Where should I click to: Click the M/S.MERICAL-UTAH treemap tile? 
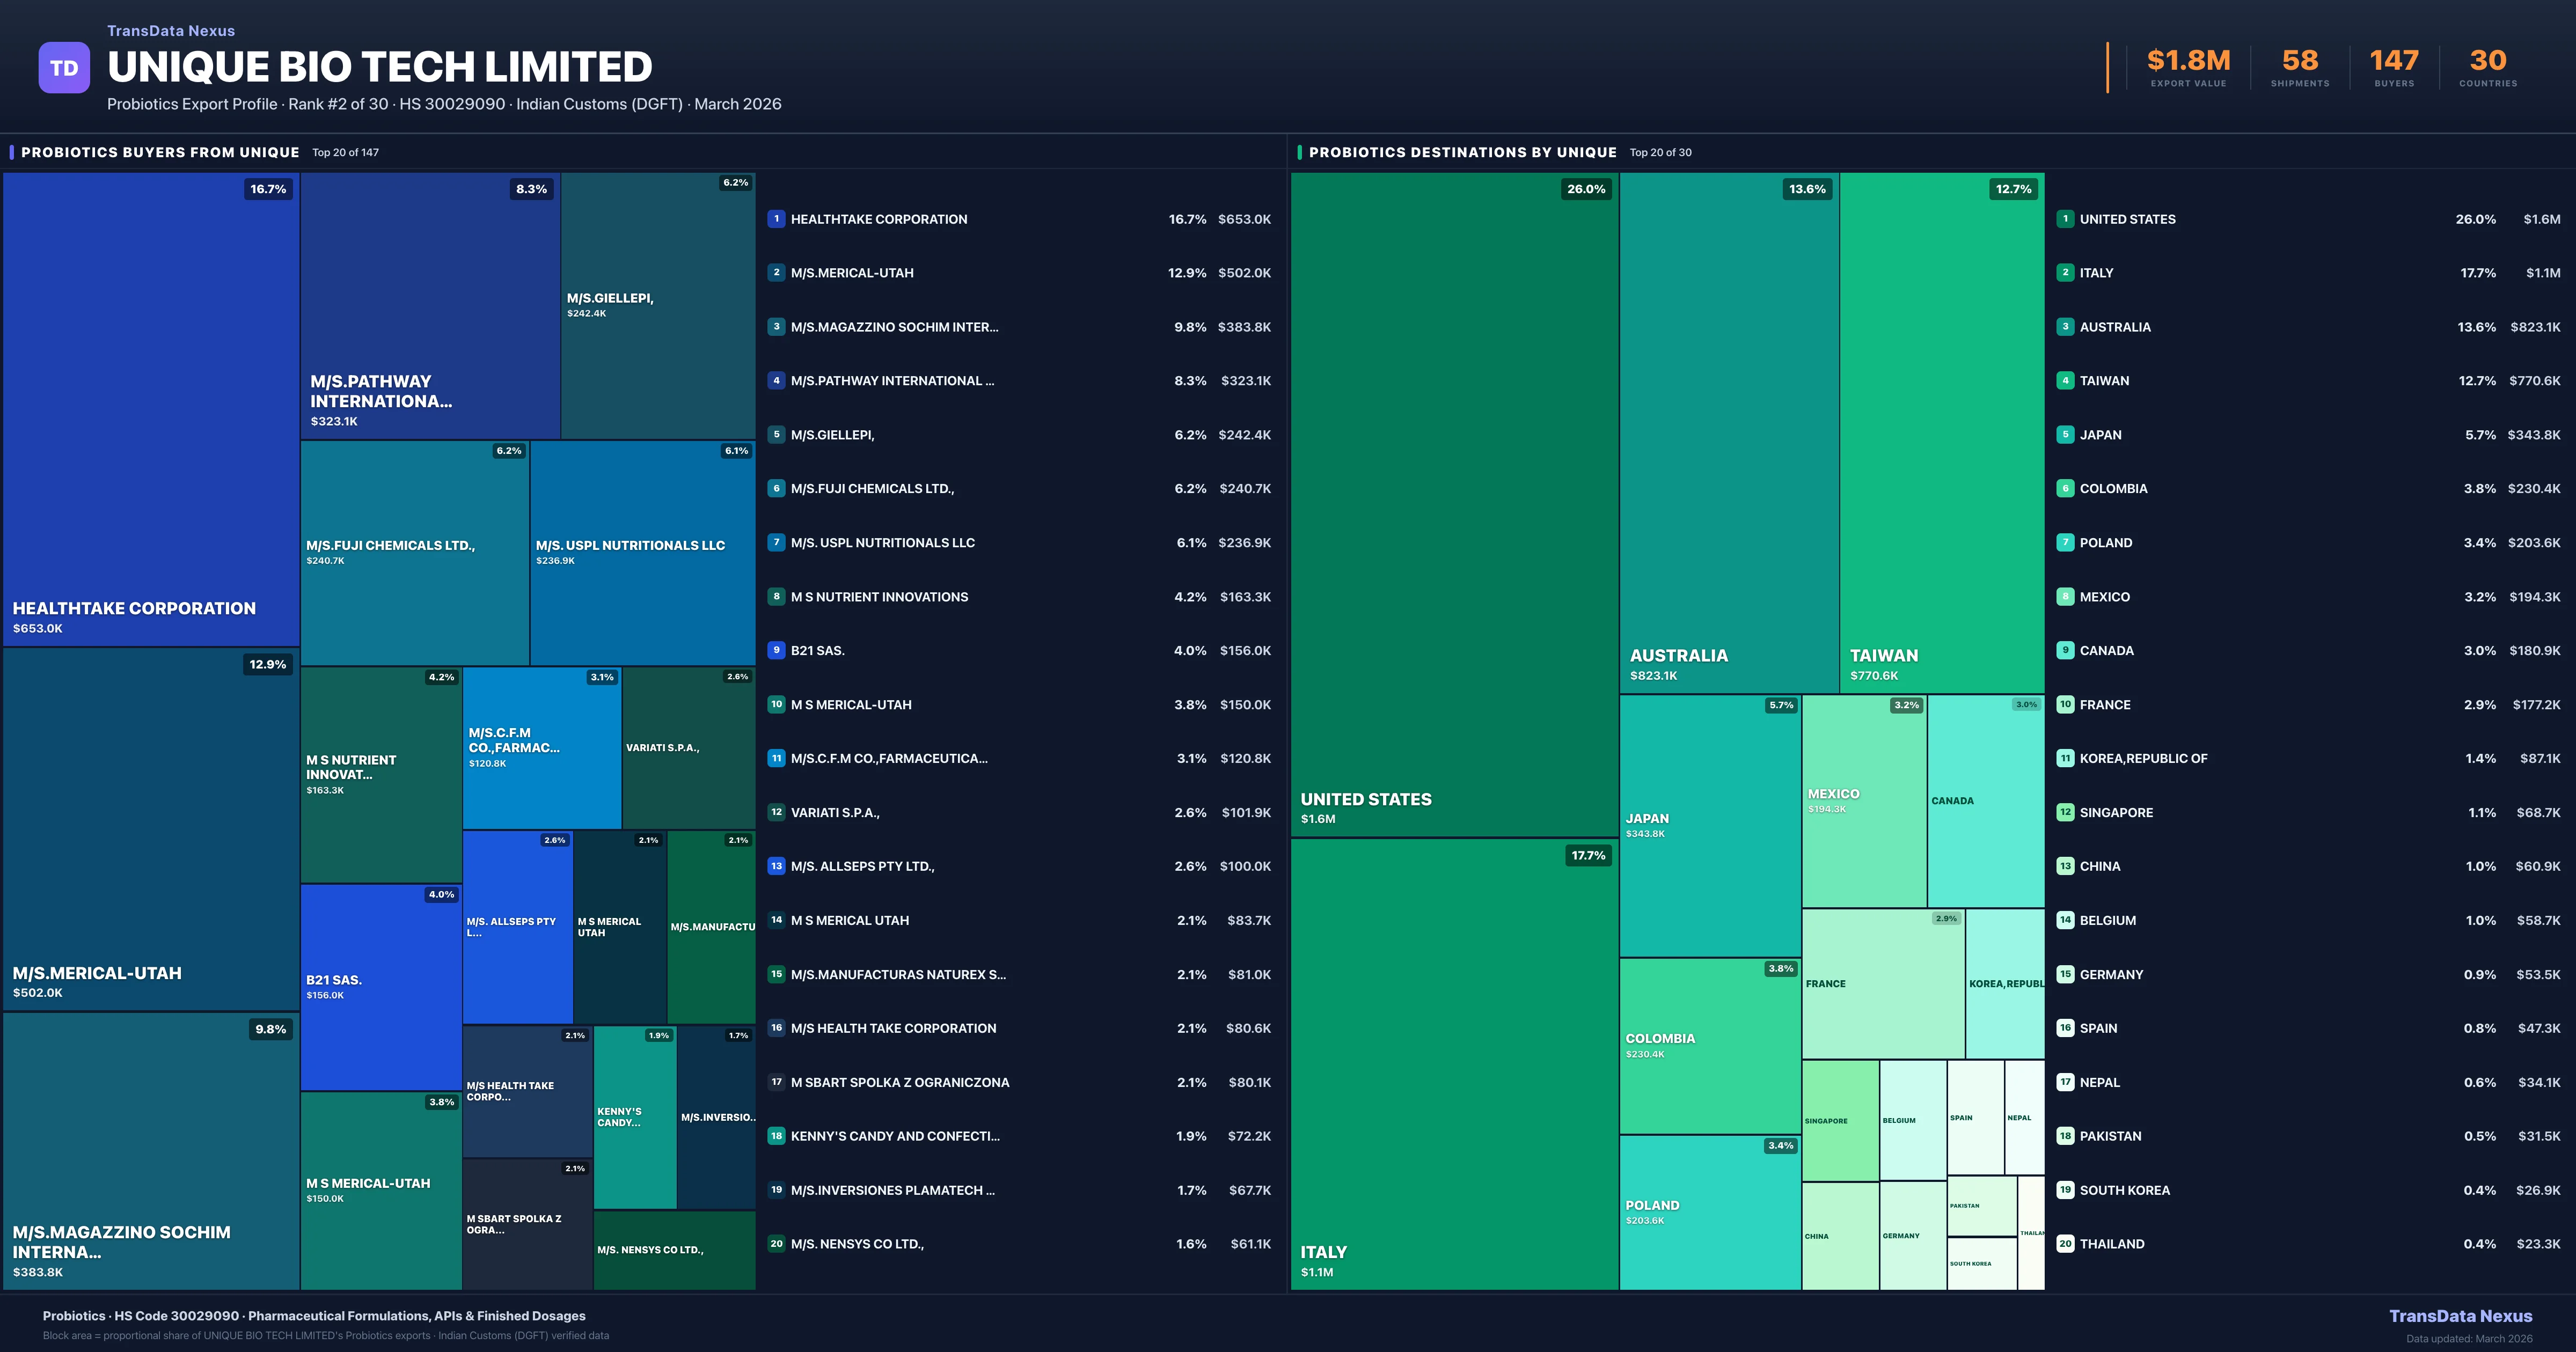pos(150,830)
